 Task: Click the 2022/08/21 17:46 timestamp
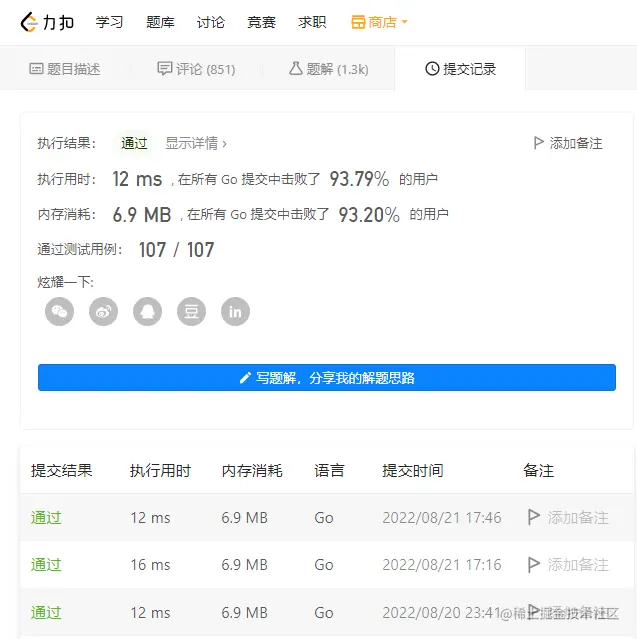tap(442, 518)
